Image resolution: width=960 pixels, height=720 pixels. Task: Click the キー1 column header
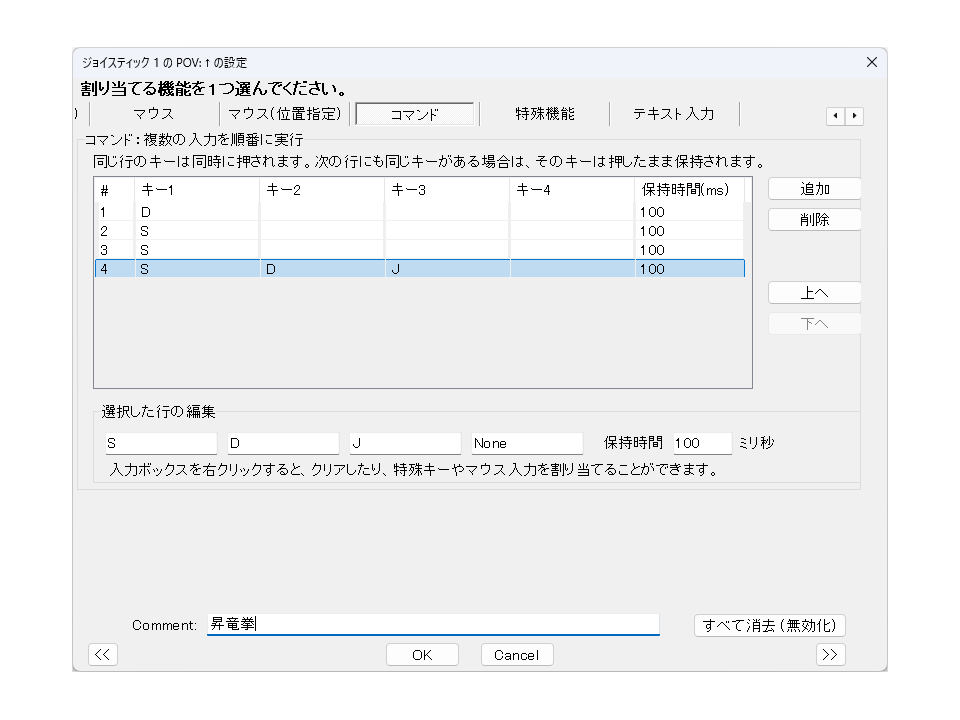pos(197,190)
